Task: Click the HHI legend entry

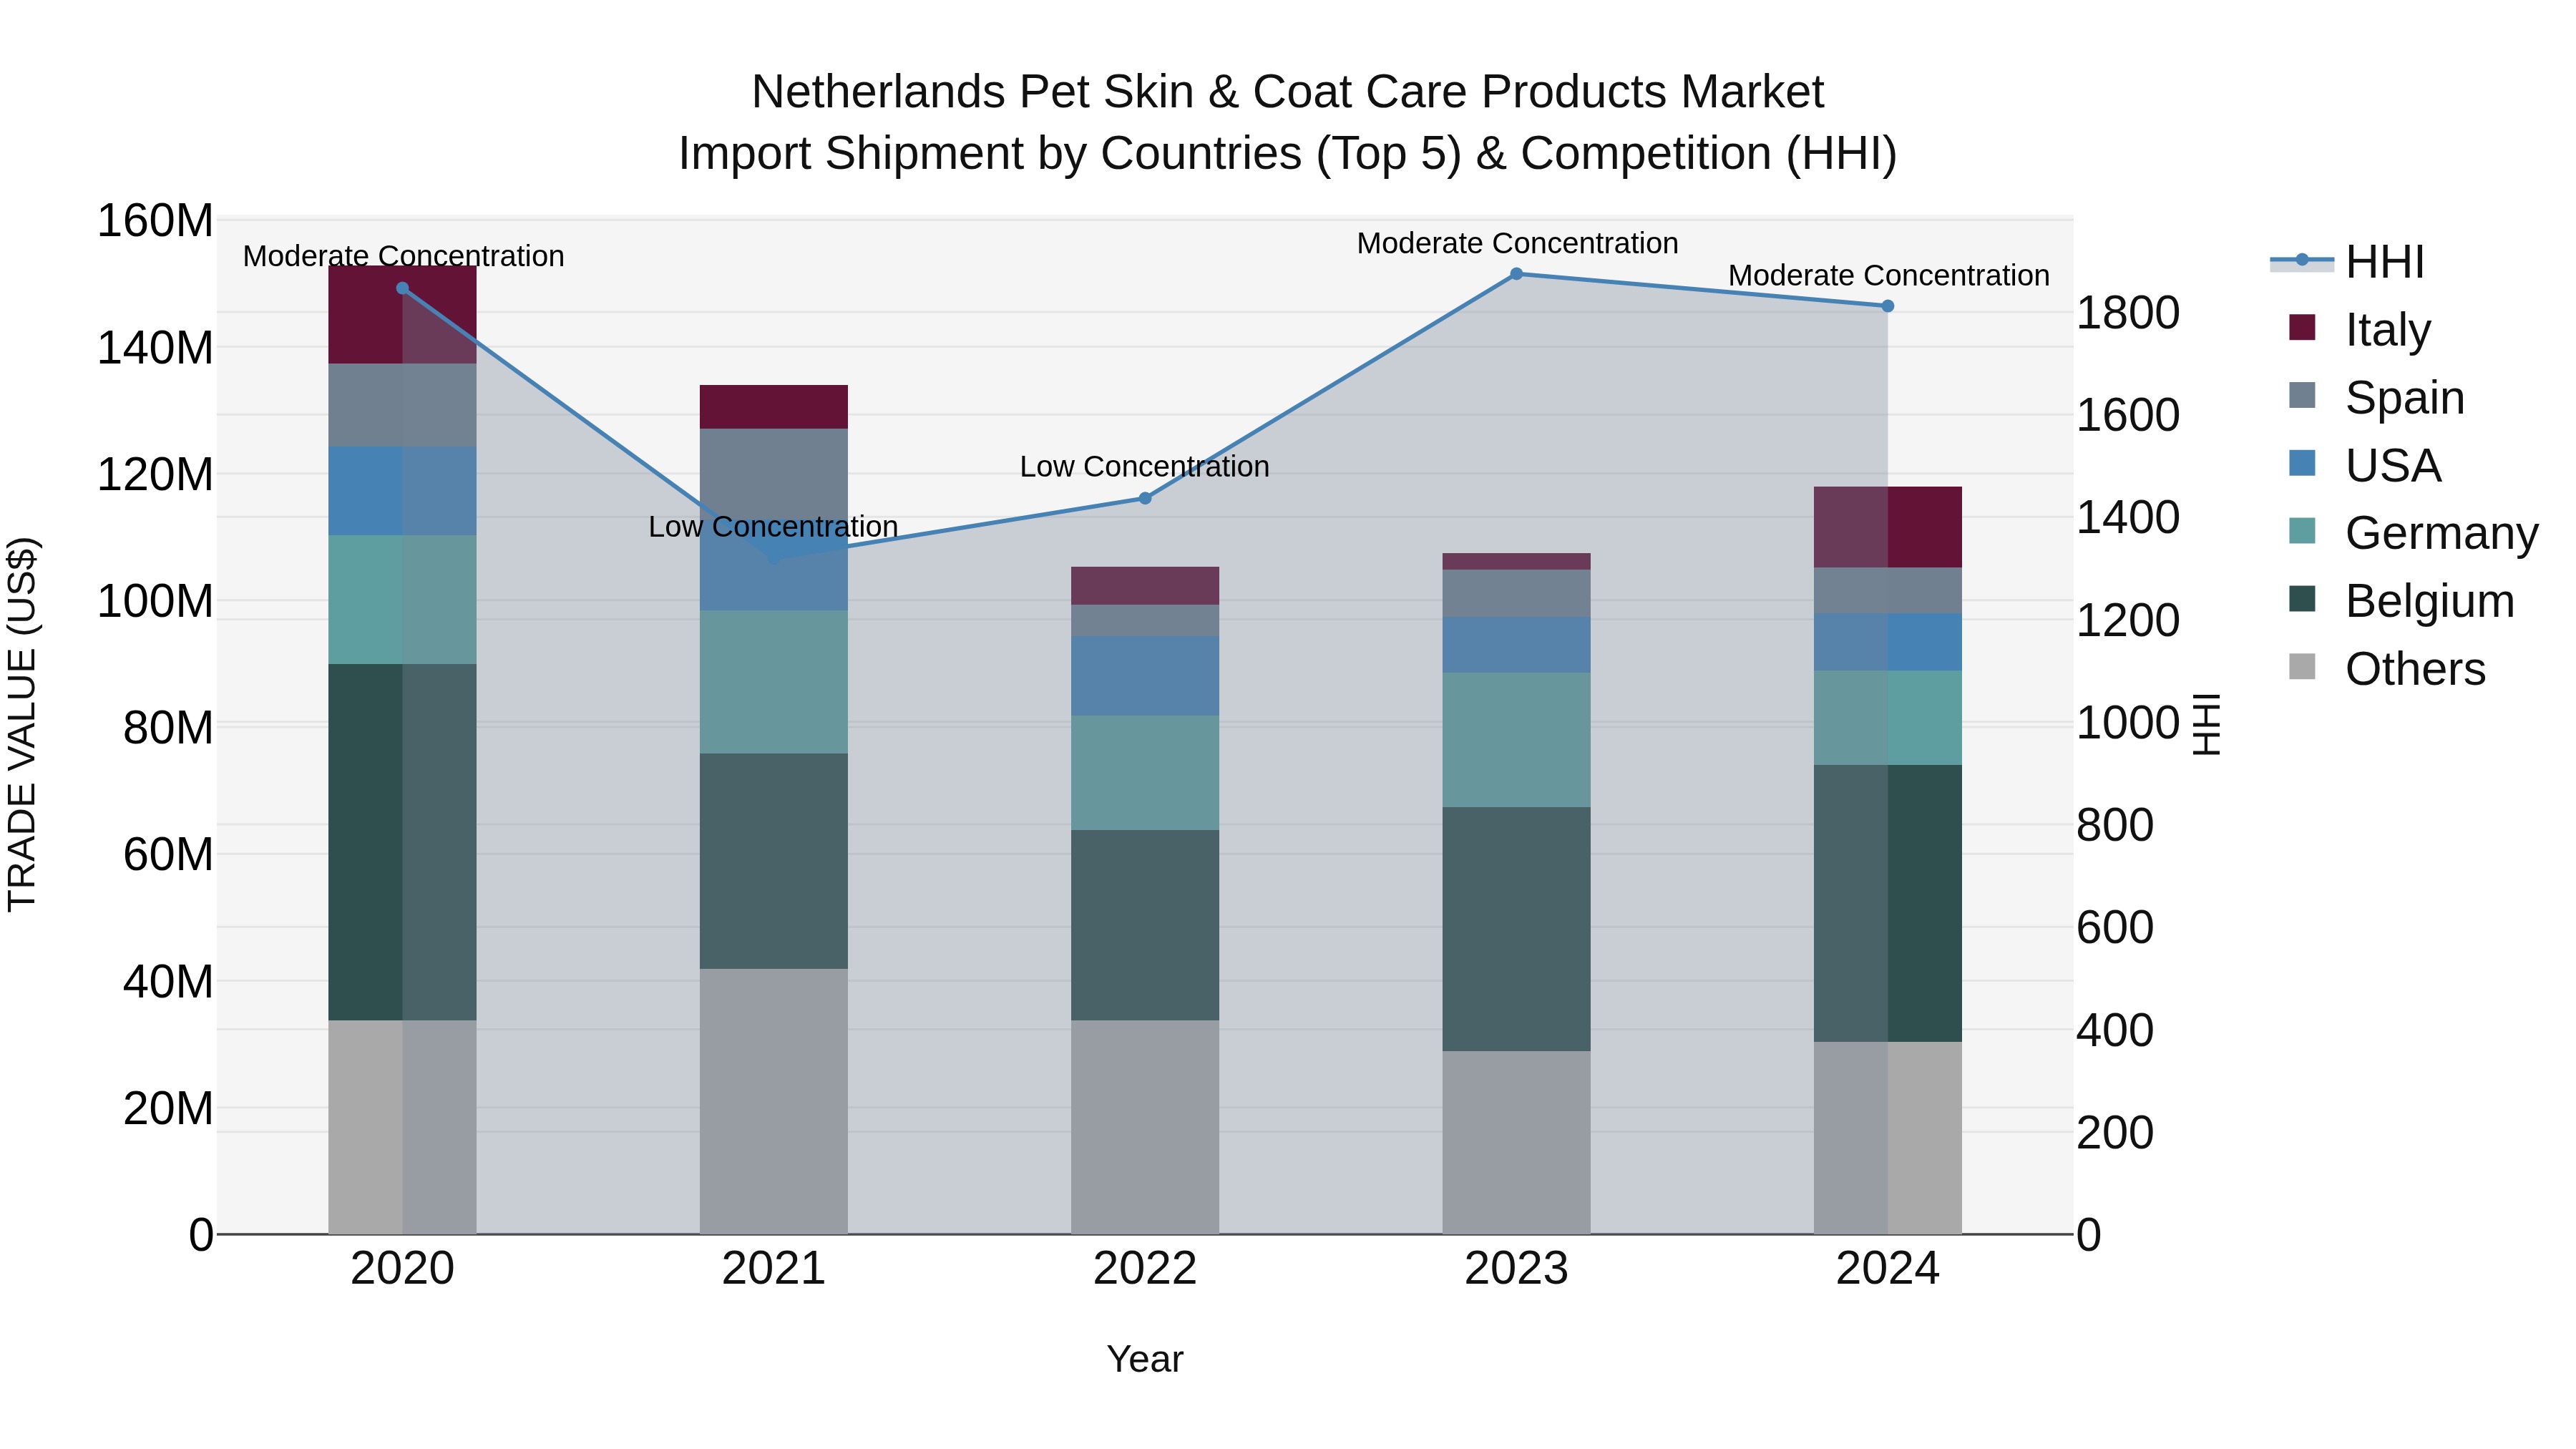Action: click(2347, 262)
